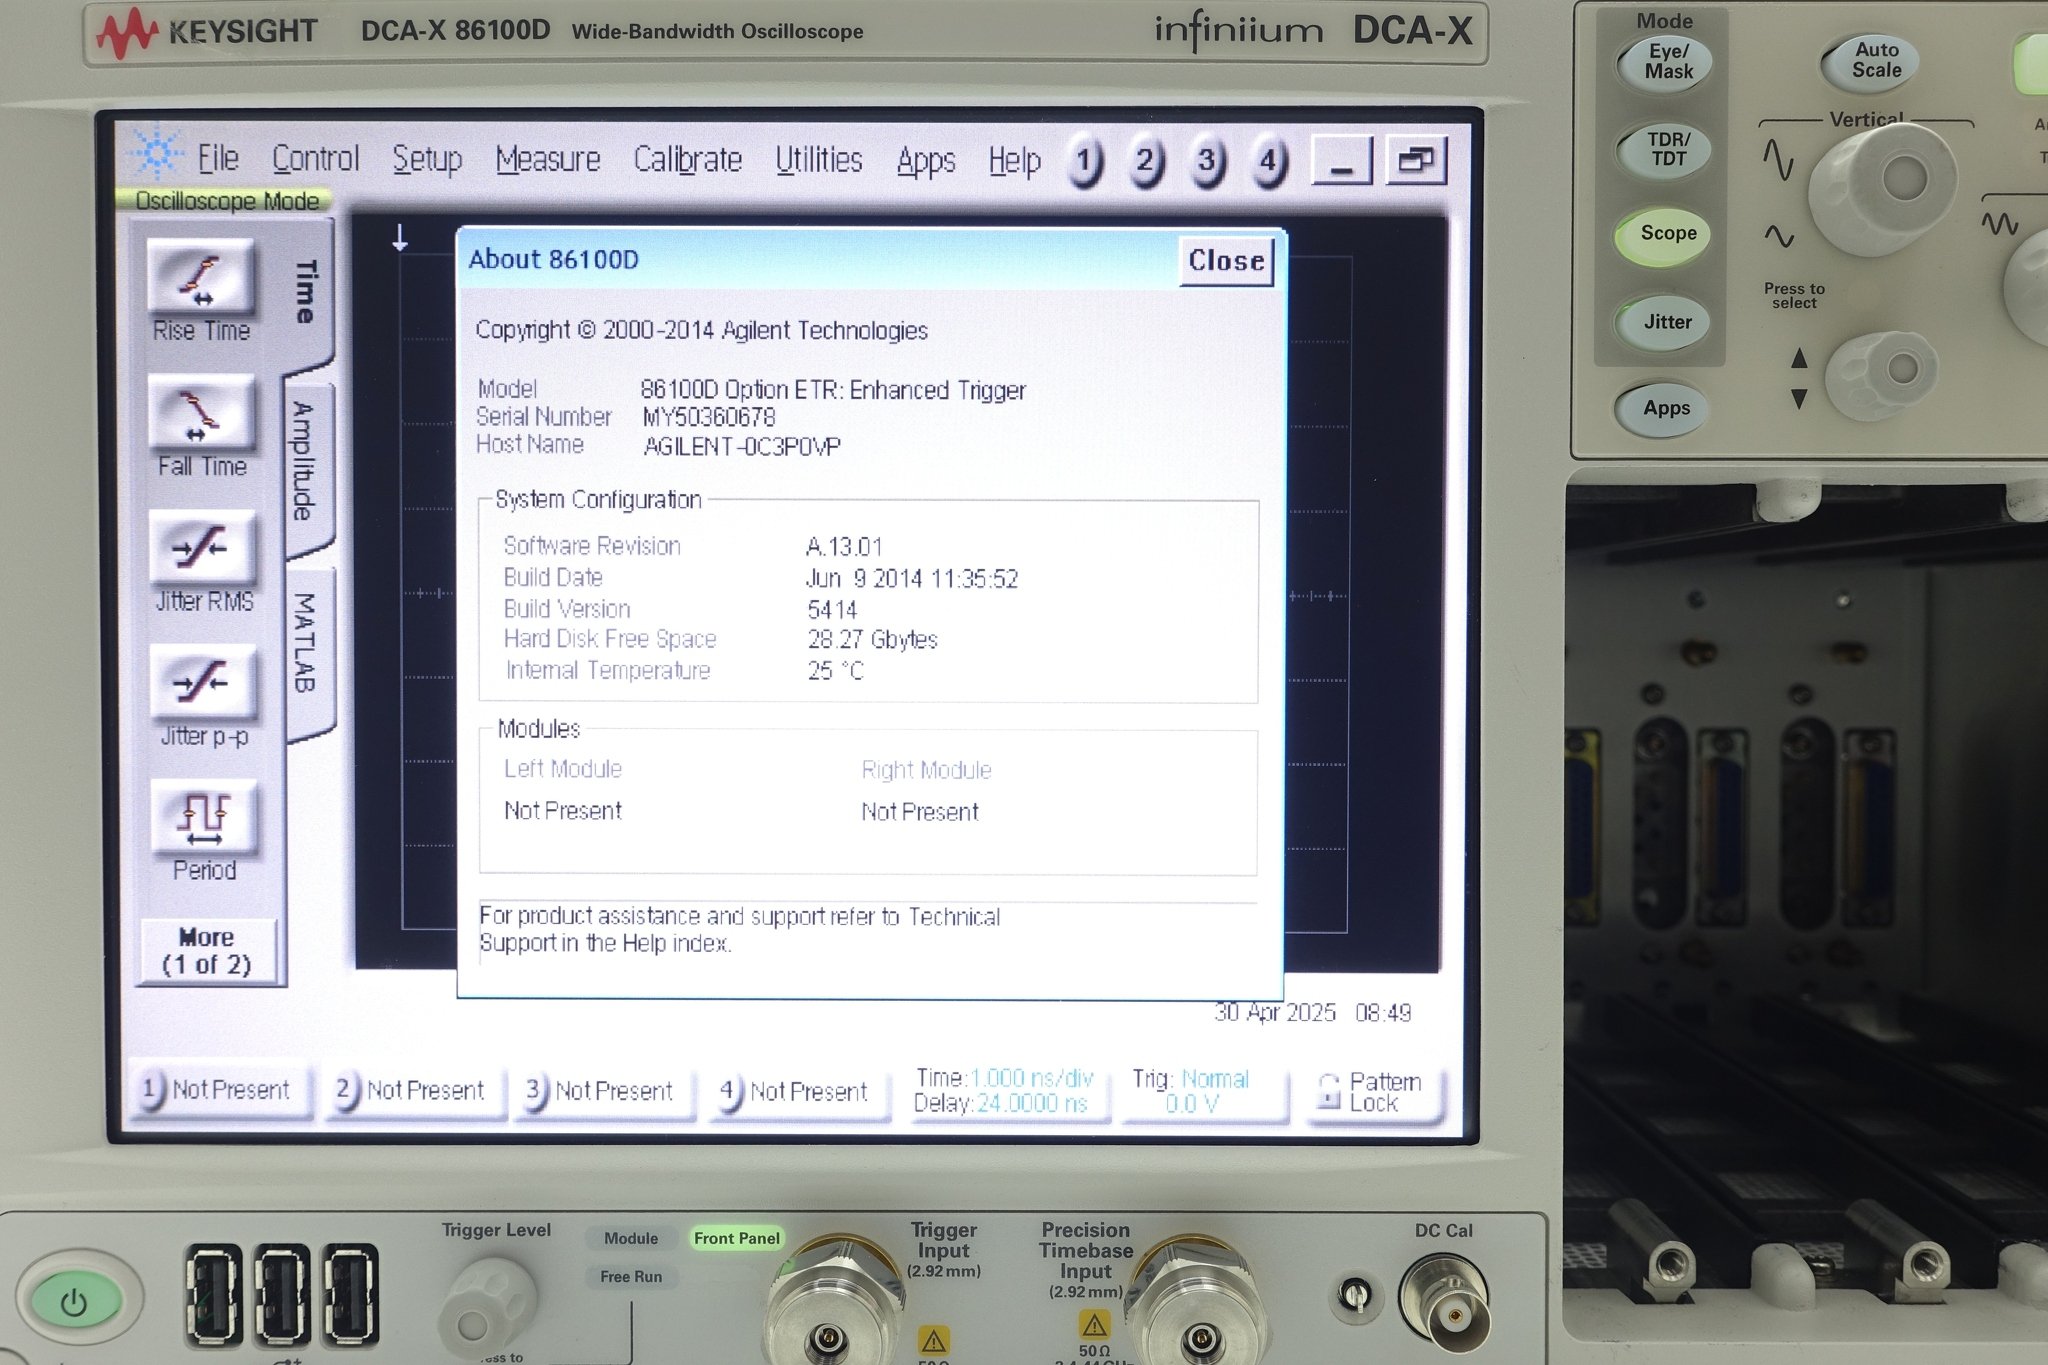This screenshot has height=1365, width=2048.
Task: Select the Free Run trigger button
Action: tap(631, 1277)
